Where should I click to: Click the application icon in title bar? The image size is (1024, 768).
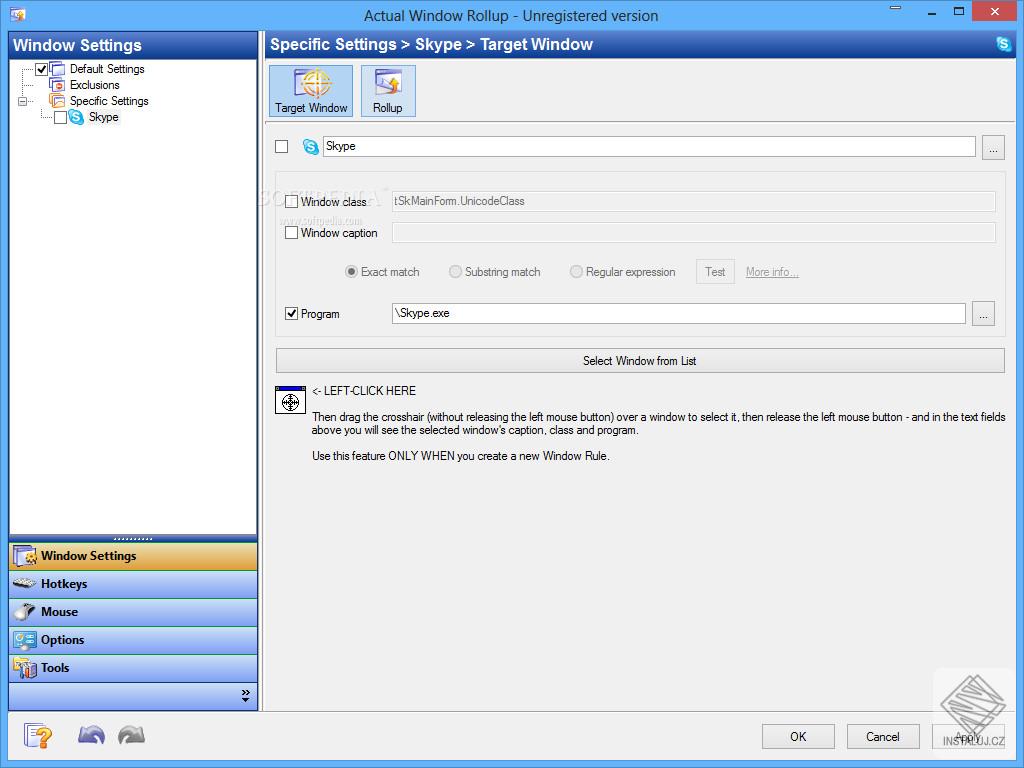18,14
